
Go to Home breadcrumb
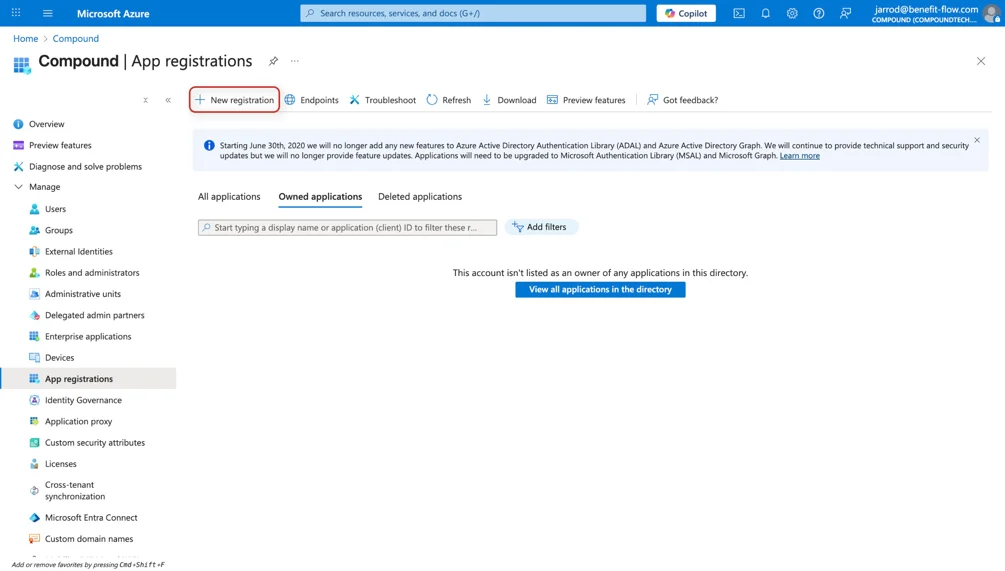(x=26, y=38)
